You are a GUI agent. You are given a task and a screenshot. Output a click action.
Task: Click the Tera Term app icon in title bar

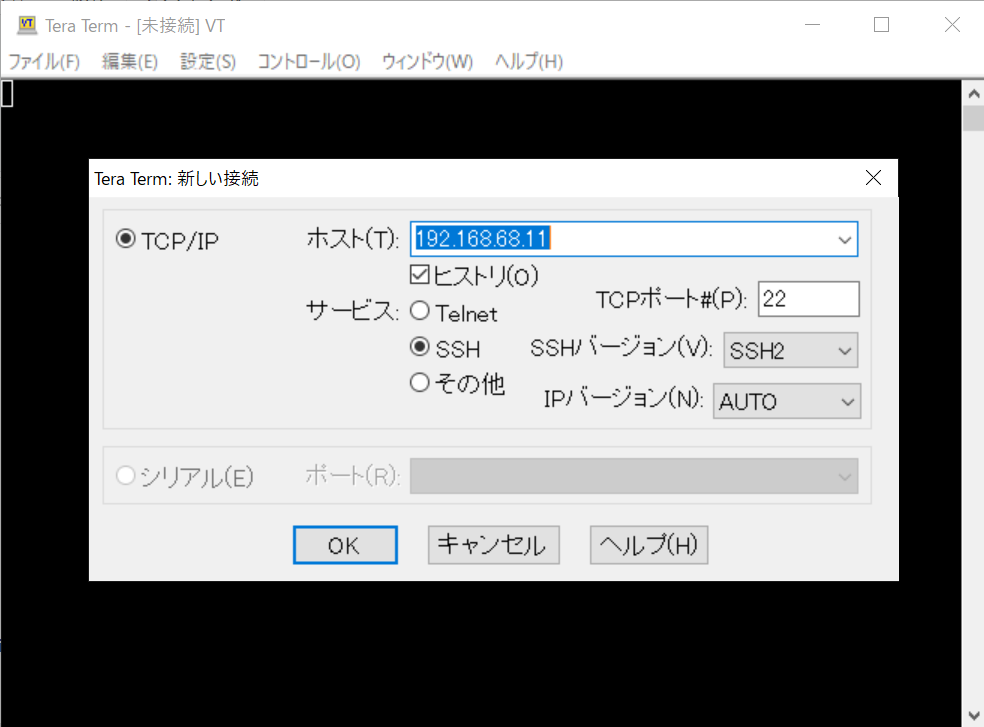point(27,25)
